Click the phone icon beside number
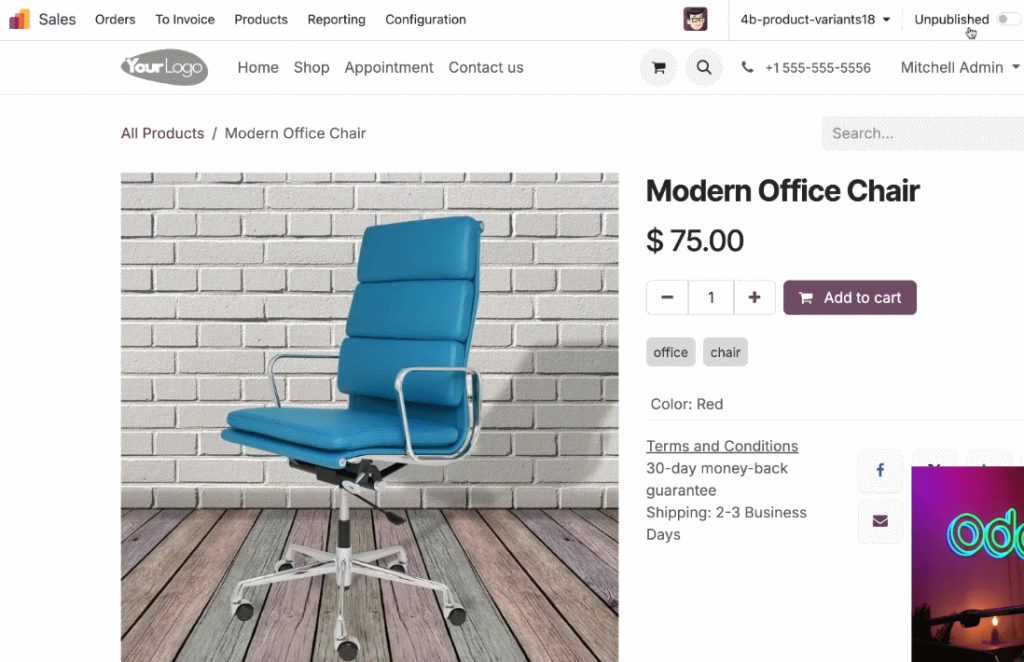The image size is (1024, 662). pyautogui.click(x=747, y=67)
